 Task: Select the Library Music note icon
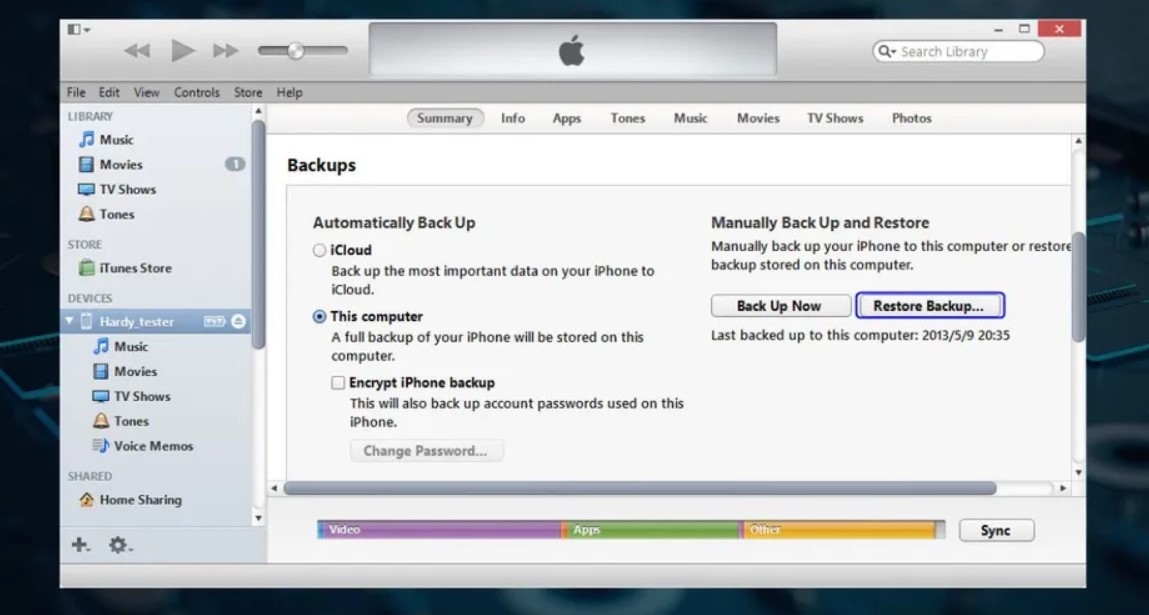click(86, 139)
